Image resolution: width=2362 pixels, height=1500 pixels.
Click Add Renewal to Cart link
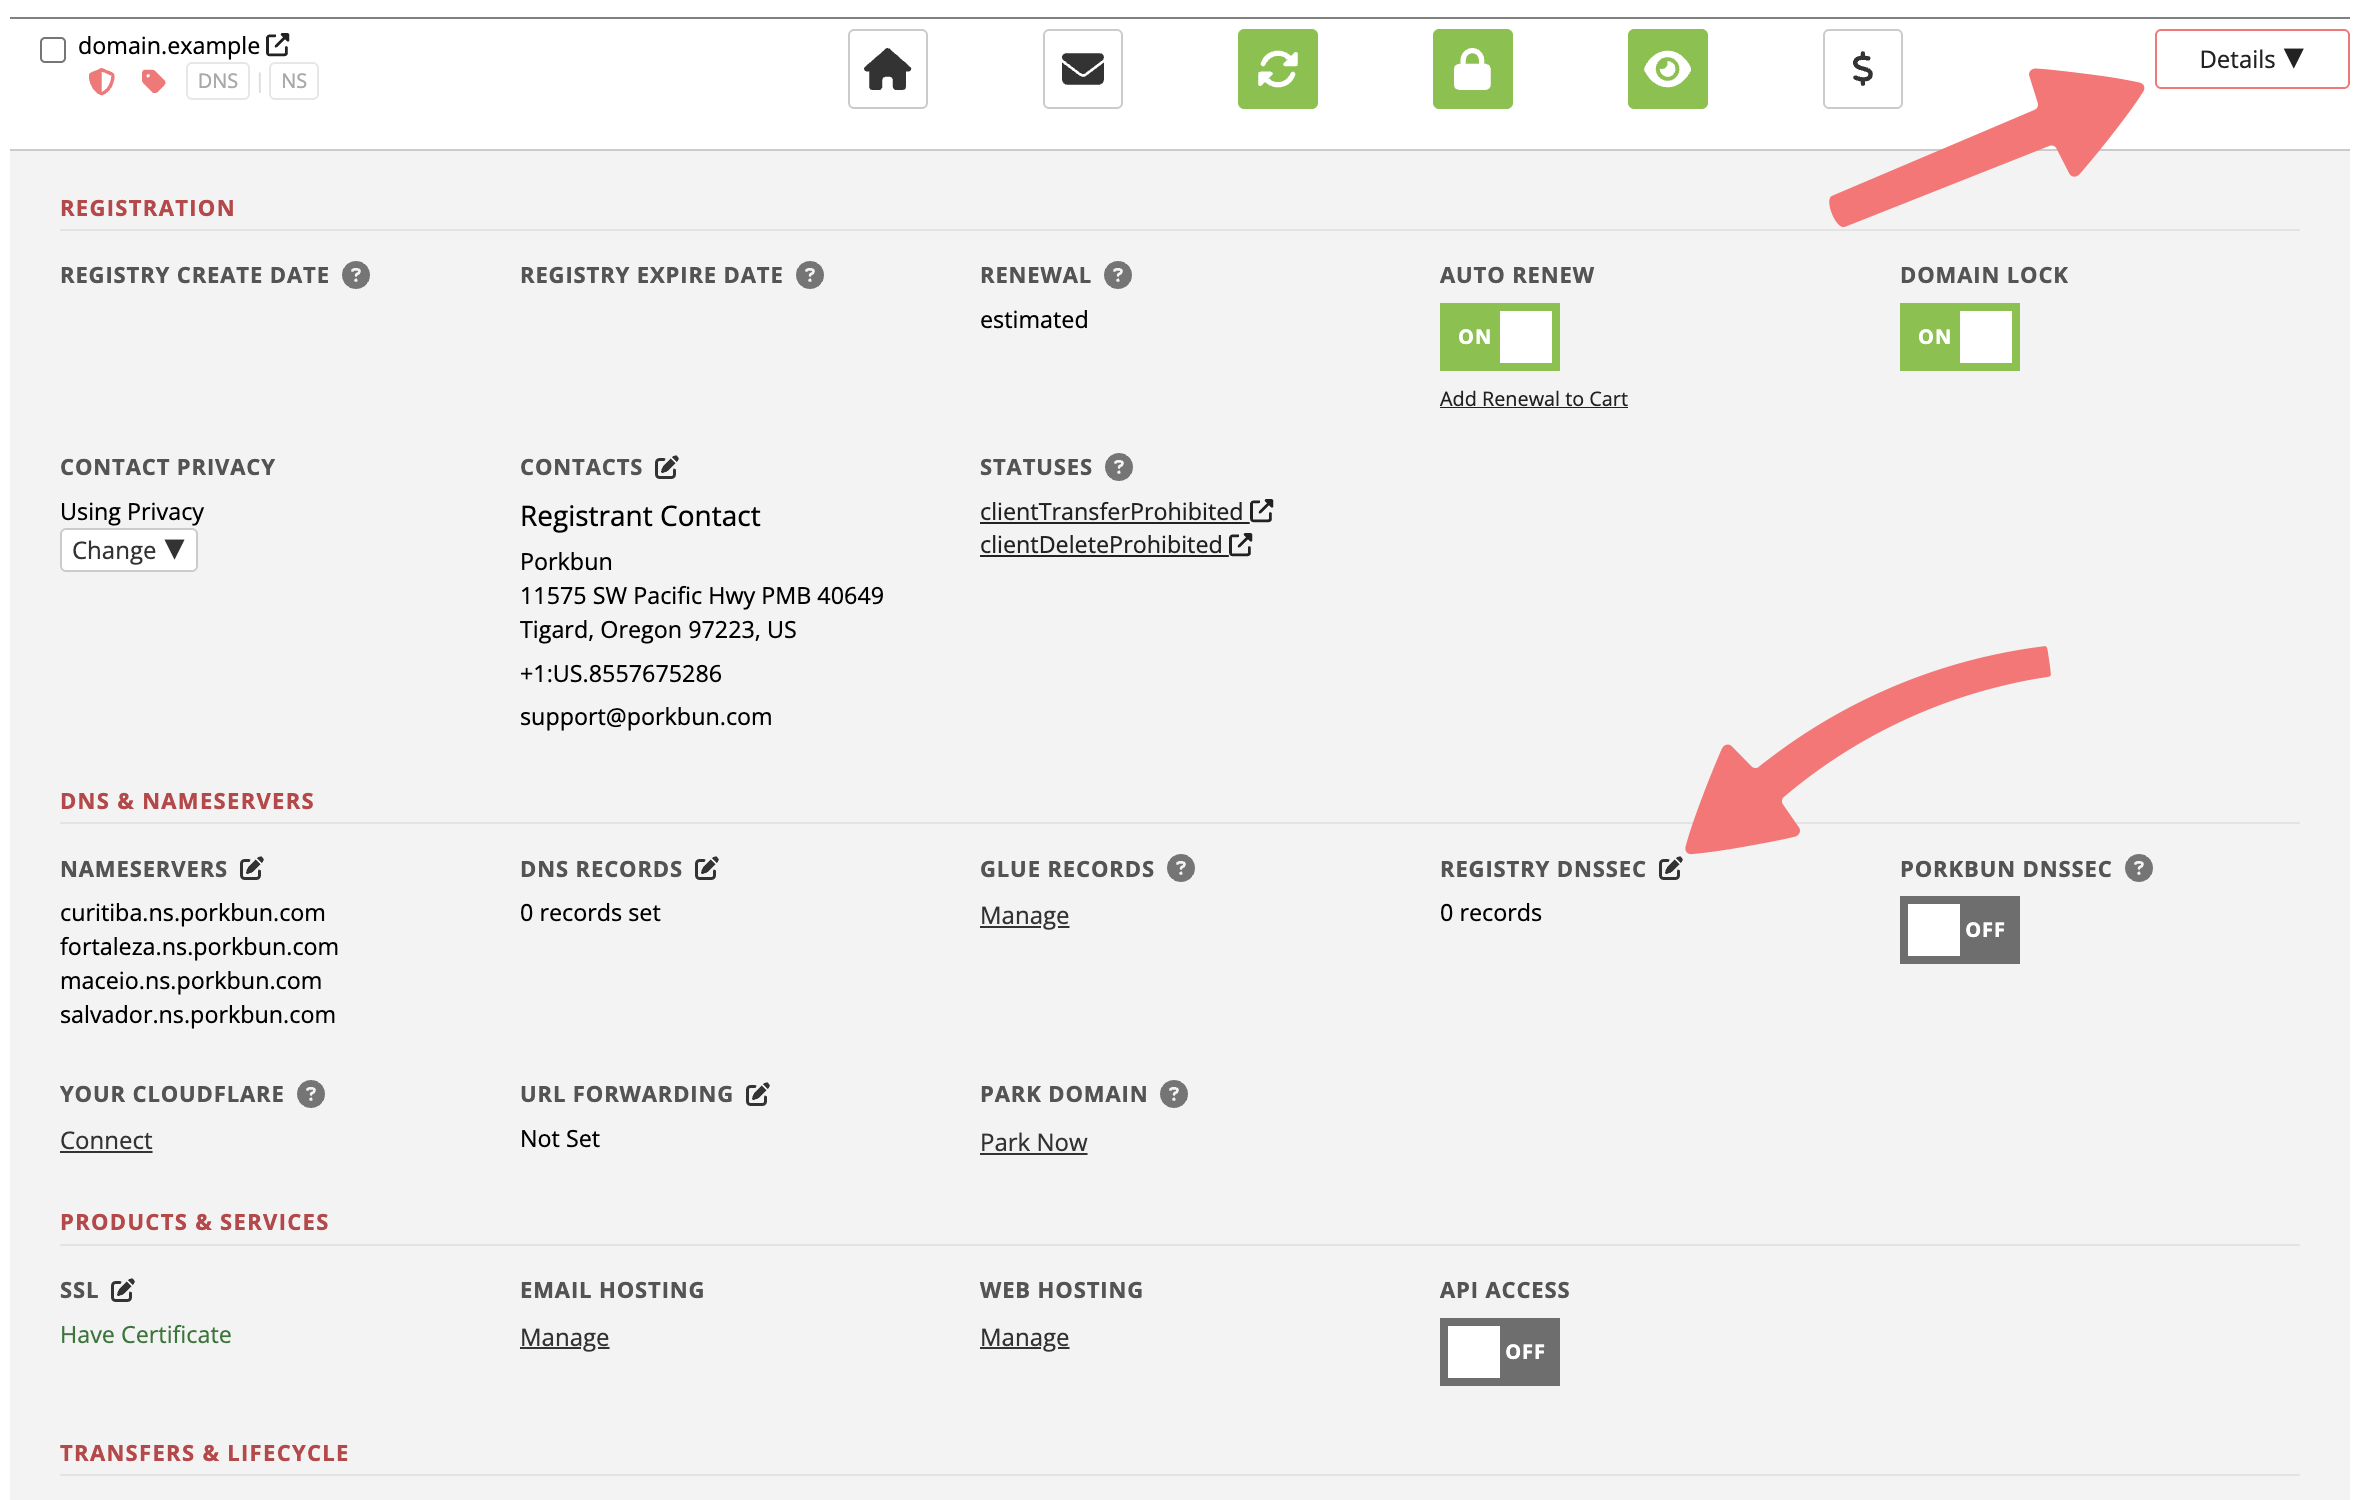(1533, 398)
